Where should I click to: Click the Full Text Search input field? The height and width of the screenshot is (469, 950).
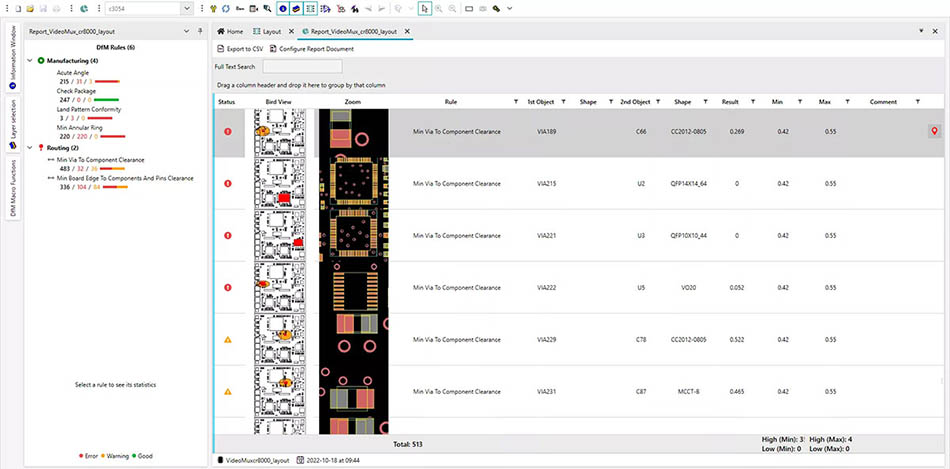[x=302, y=67]
